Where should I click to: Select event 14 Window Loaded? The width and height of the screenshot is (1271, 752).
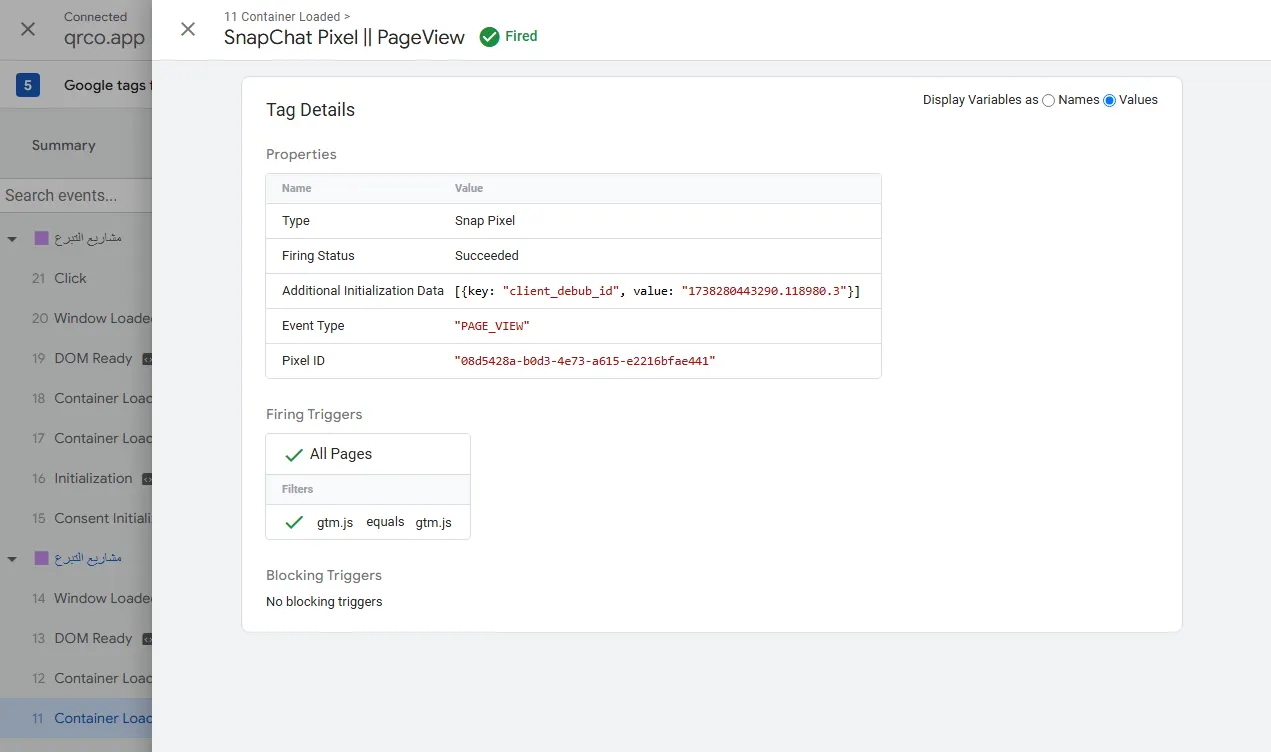(x=76, y=598)
